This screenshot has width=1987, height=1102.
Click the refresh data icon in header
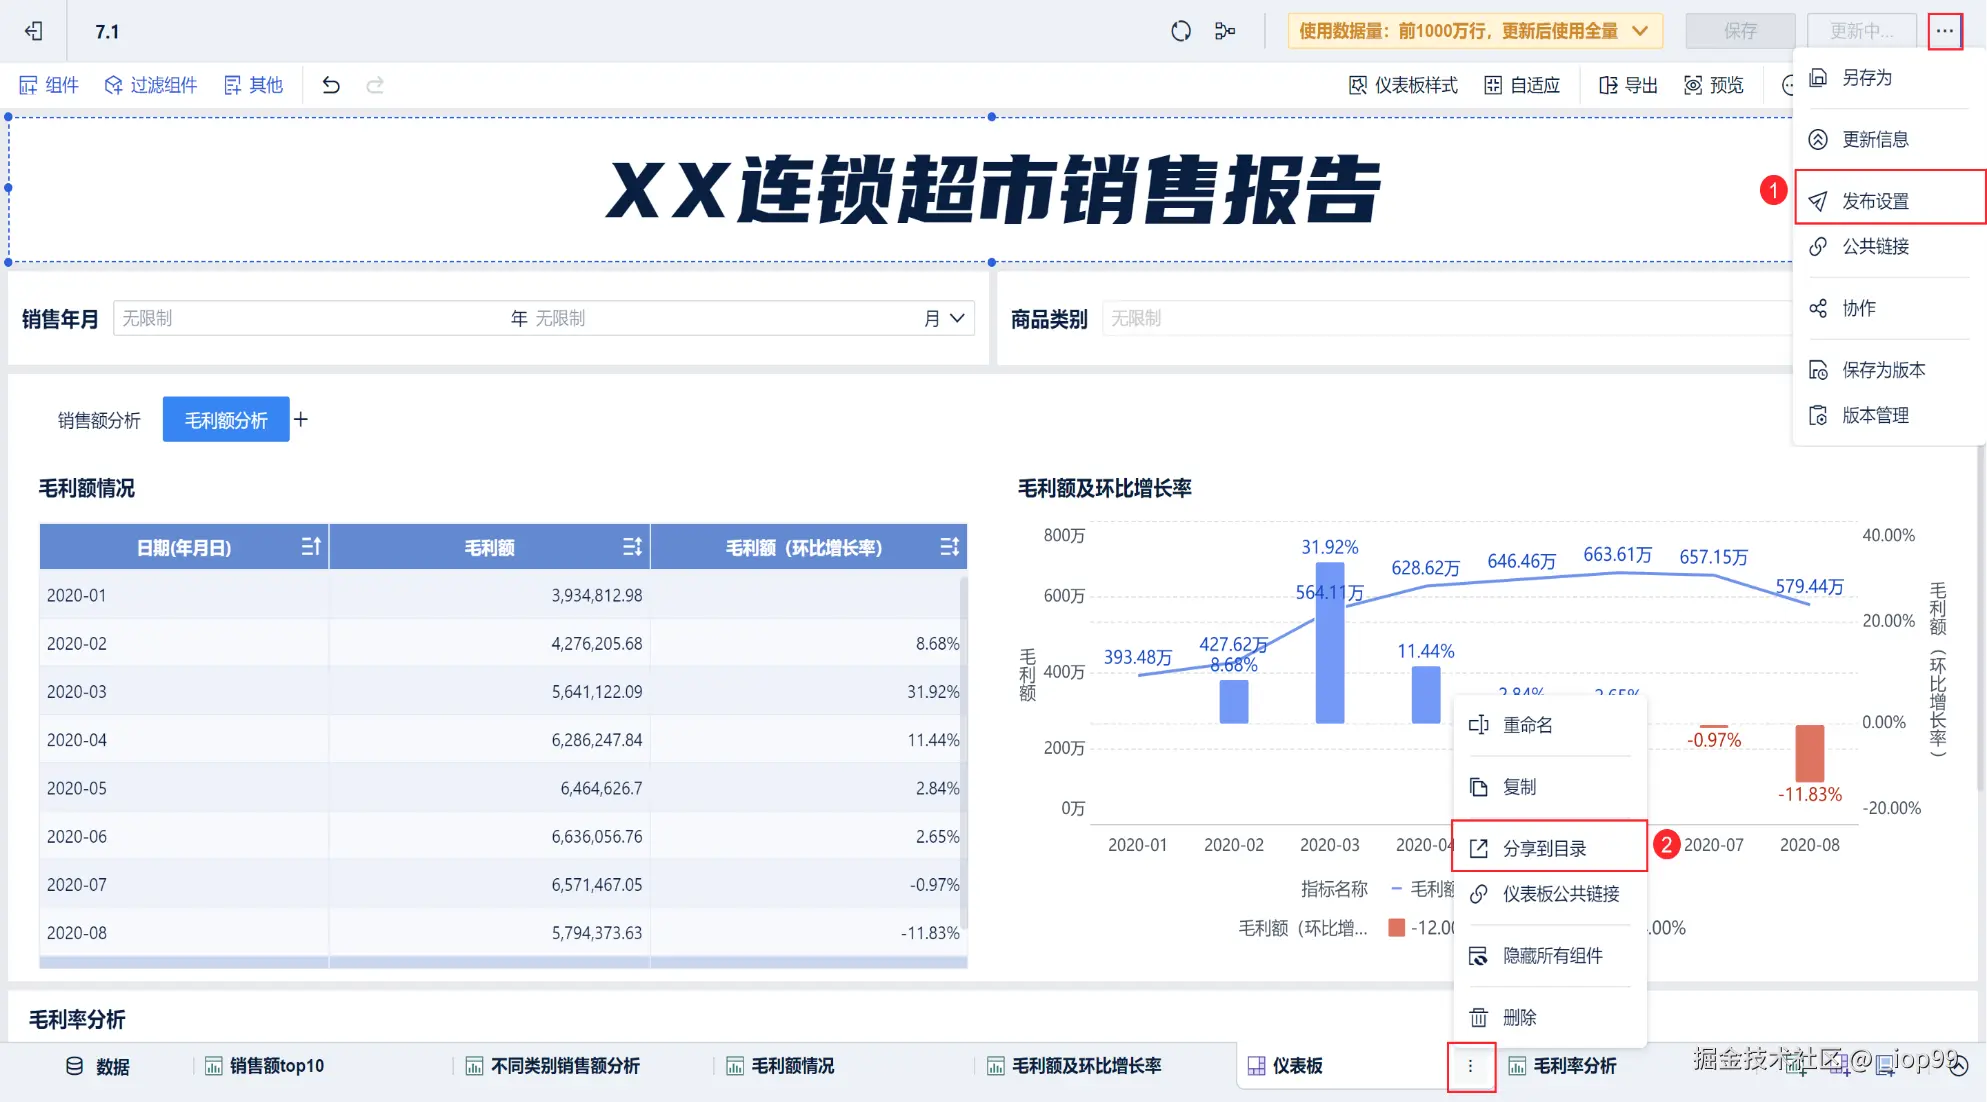pyautogui.click(x=1181, y=31)
